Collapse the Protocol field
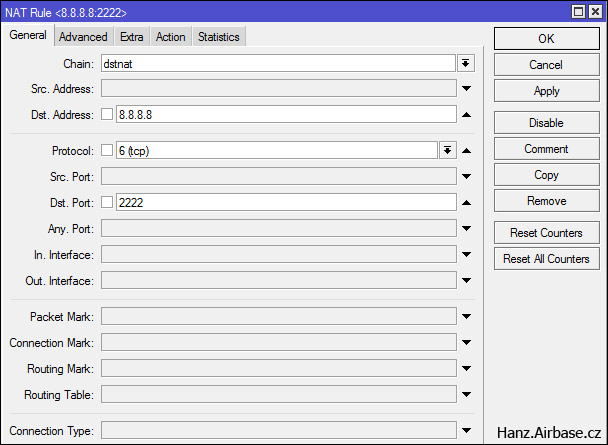The width and height of the screenshot is (608, 445). [466, 151]
